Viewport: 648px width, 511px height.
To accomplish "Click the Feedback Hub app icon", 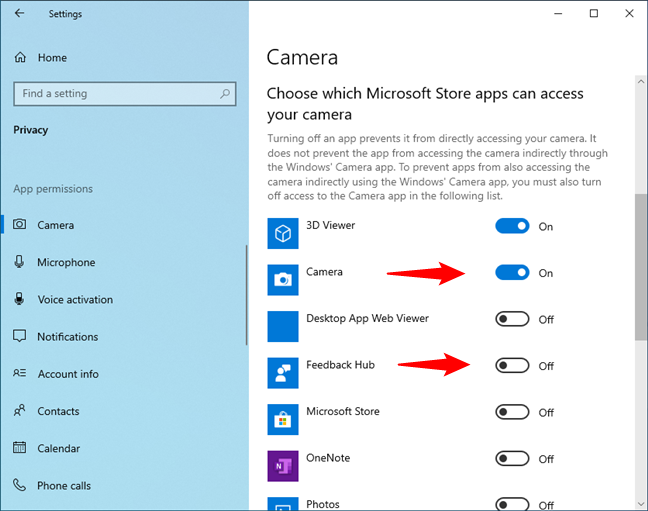I will [283, 373].
